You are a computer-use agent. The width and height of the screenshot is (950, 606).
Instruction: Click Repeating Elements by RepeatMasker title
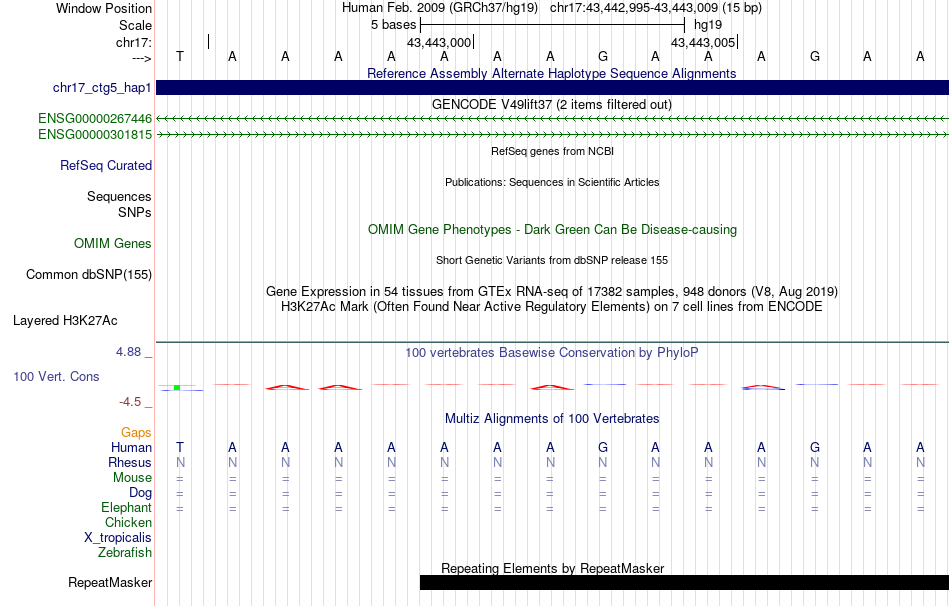pyautogui.click(x=553, y=568)
